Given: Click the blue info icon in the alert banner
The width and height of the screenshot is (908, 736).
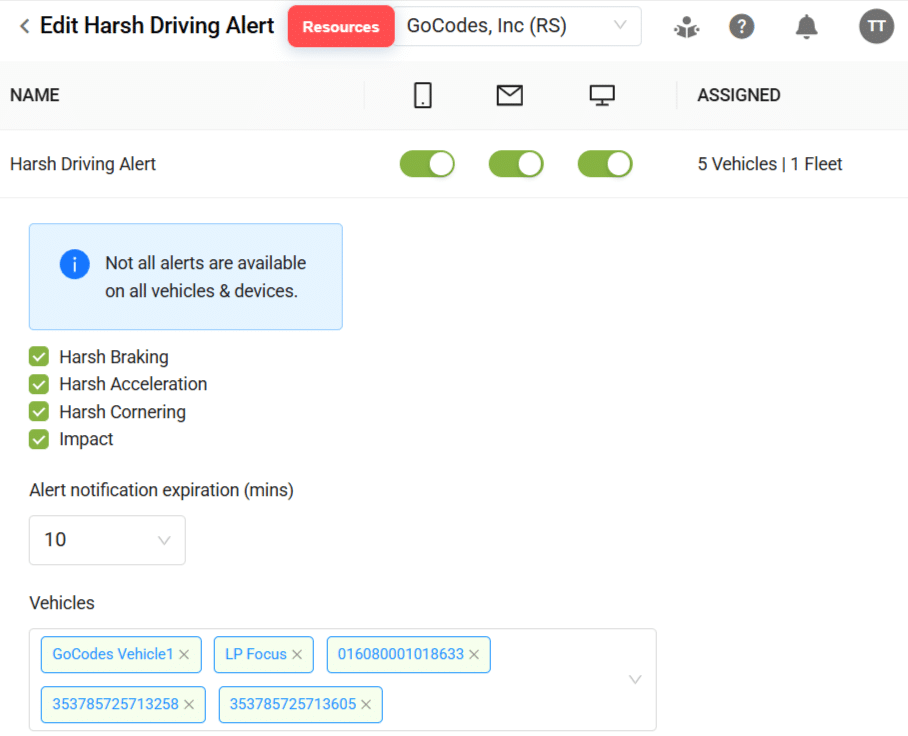Looking at the screenshot, I should point(73,264).
